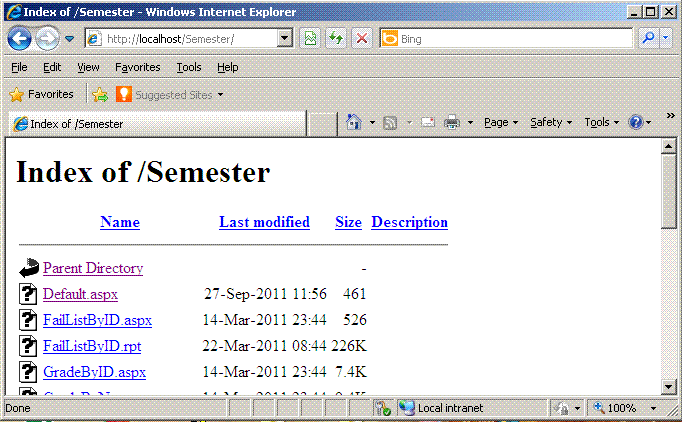Sort listing by Size link
Screen dimensions: 682x422
click(x=348, y=222)
